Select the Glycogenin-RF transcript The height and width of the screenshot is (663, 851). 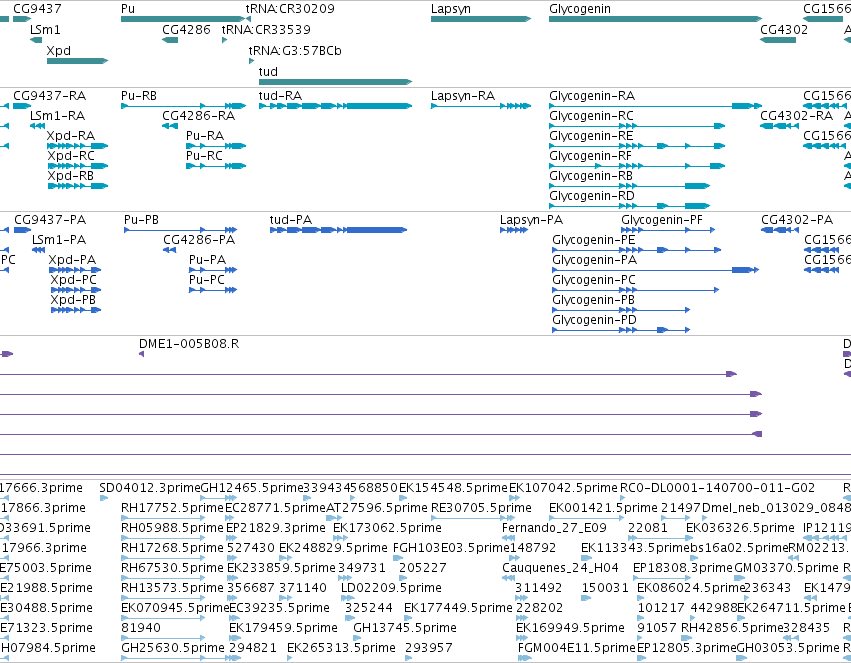(x=637, y=166)
